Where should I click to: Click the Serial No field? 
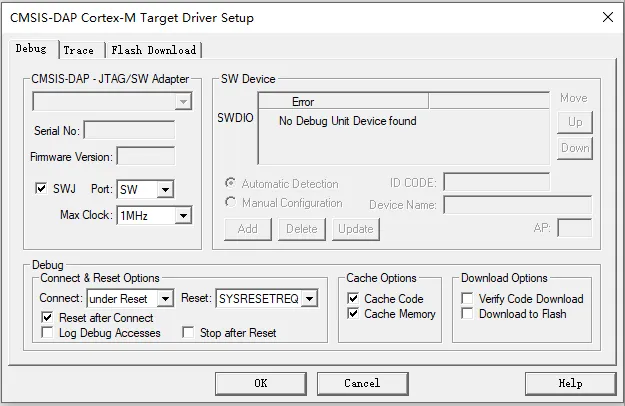click(x=129, y=131)
